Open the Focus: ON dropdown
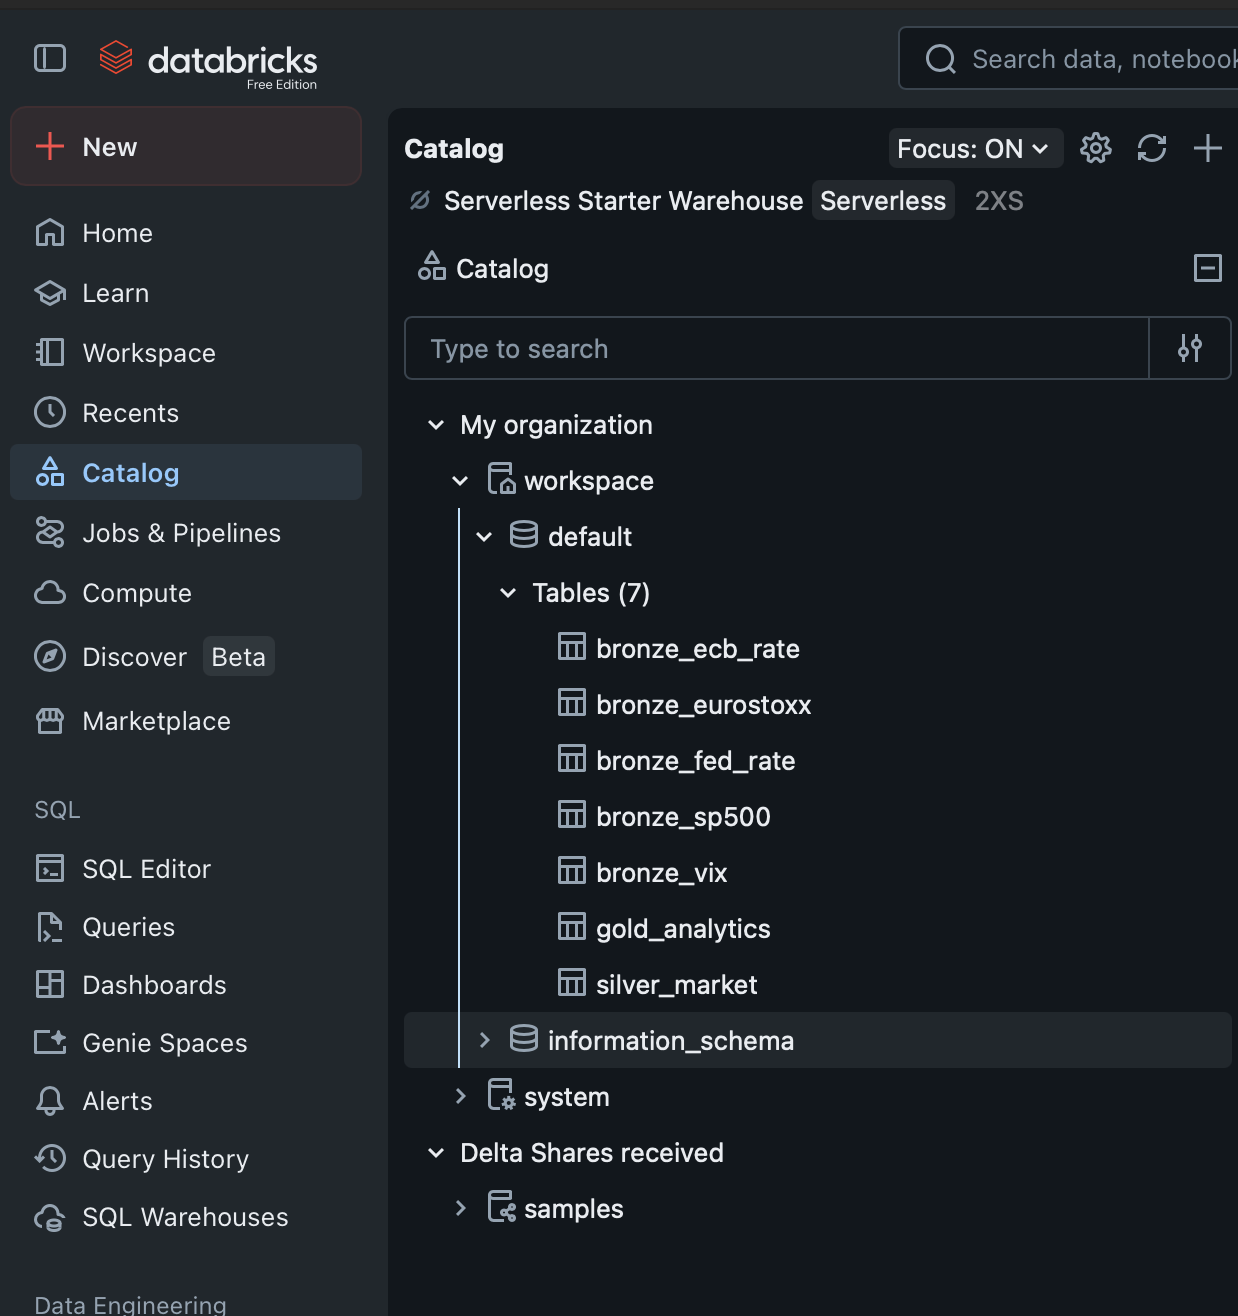This screenshot has height=1316, width=1238. [975, 149]
